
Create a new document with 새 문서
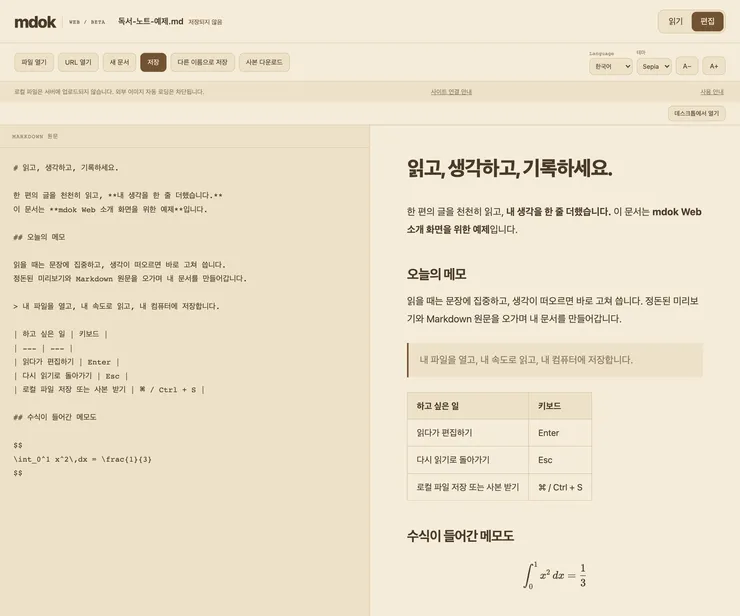[119, 62]
